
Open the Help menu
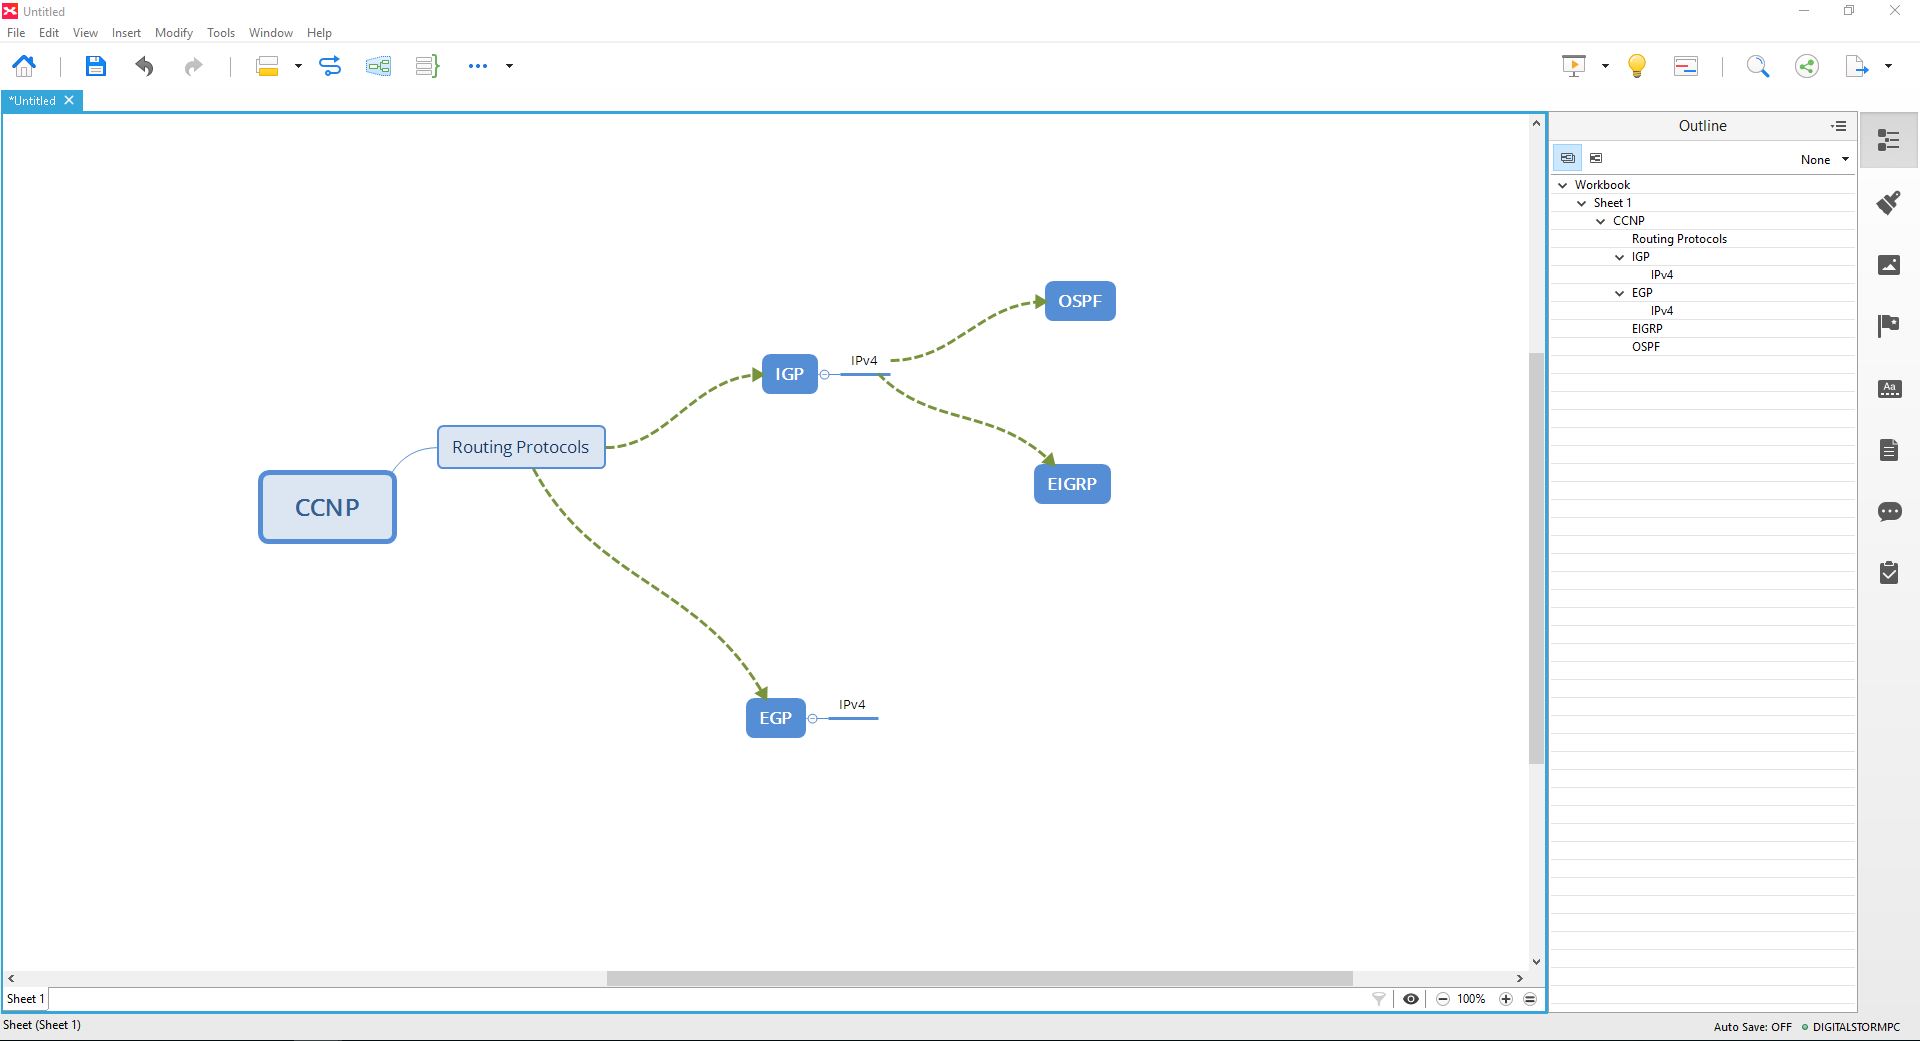coord(319,33)
